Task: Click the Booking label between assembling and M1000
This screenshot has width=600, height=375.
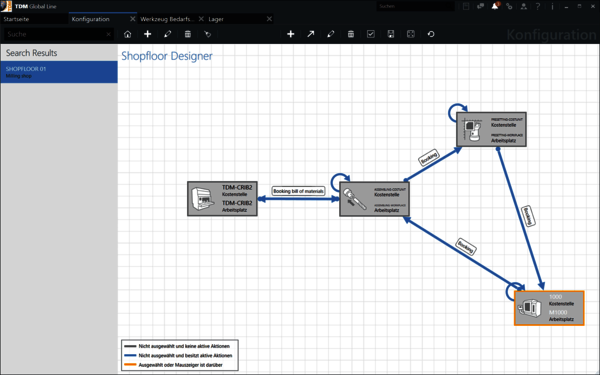Action: tap(466, 247)
